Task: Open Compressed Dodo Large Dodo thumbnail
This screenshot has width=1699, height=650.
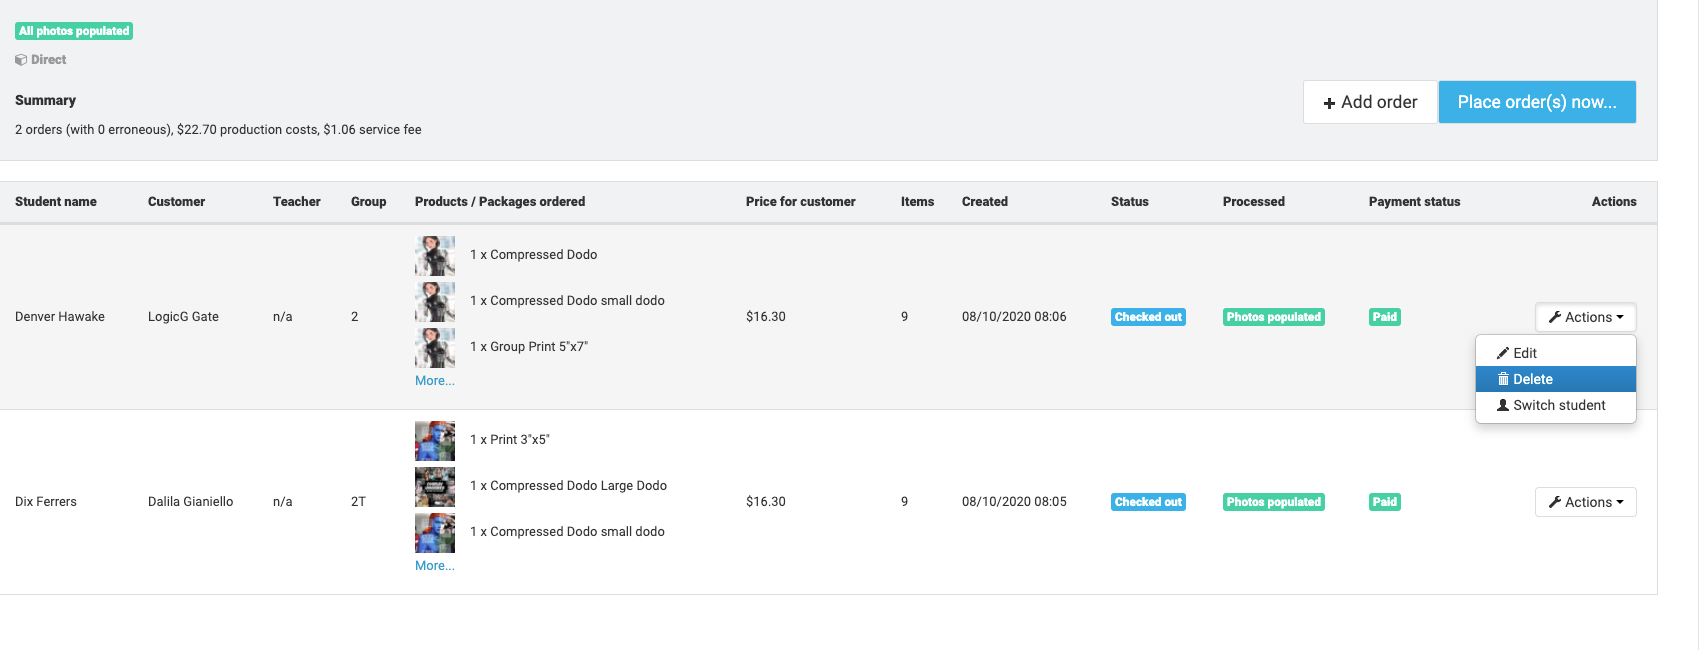Action: point(435,487)
